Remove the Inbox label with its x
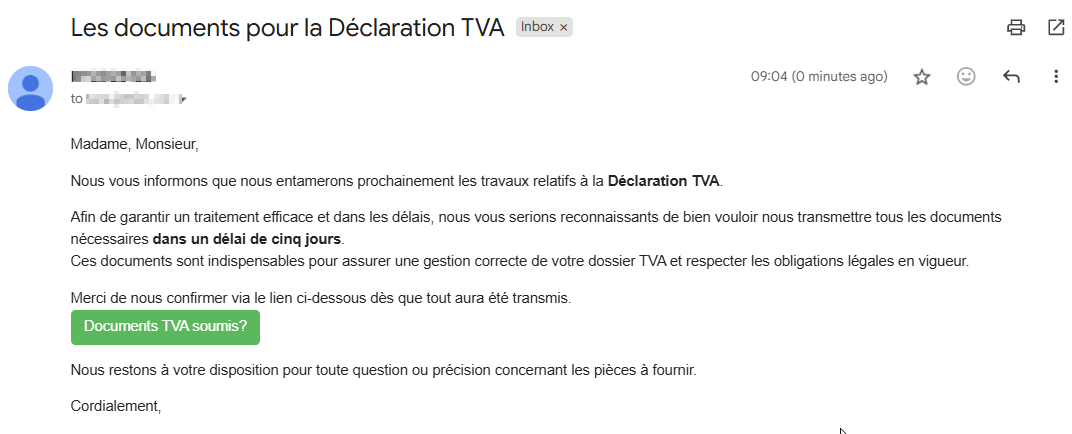The width and height of the screenshot is (1072, 434). coord(563,27)
